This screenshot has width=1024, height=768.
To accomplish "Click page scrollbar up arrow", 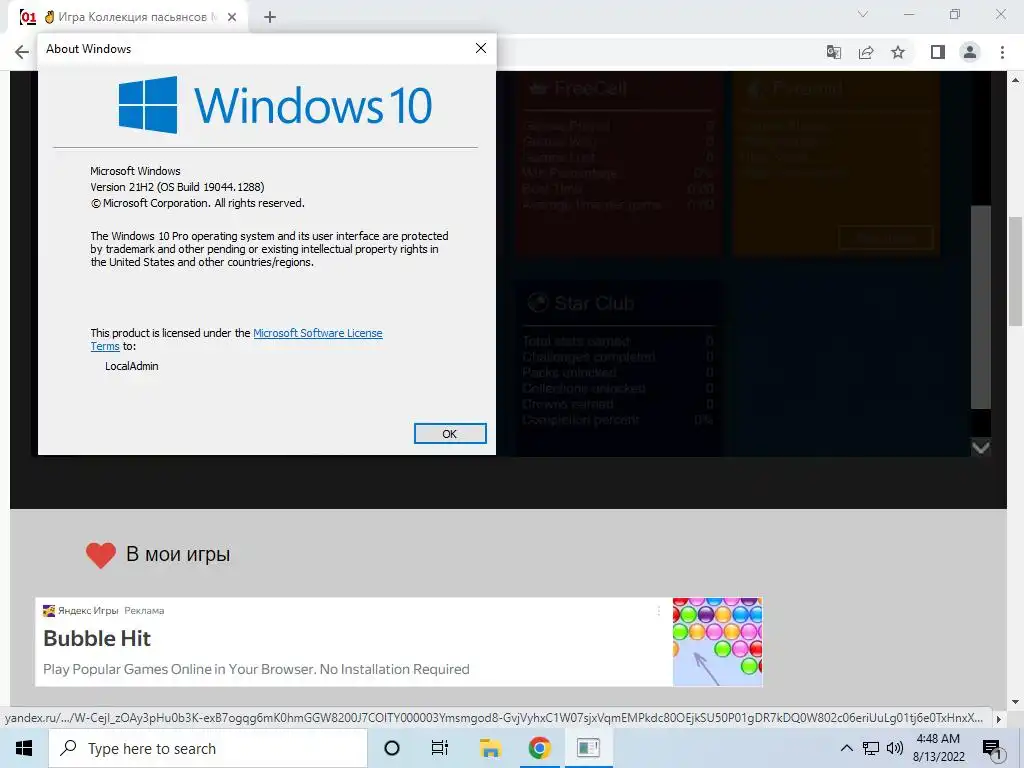I will tap(1016, 80).
